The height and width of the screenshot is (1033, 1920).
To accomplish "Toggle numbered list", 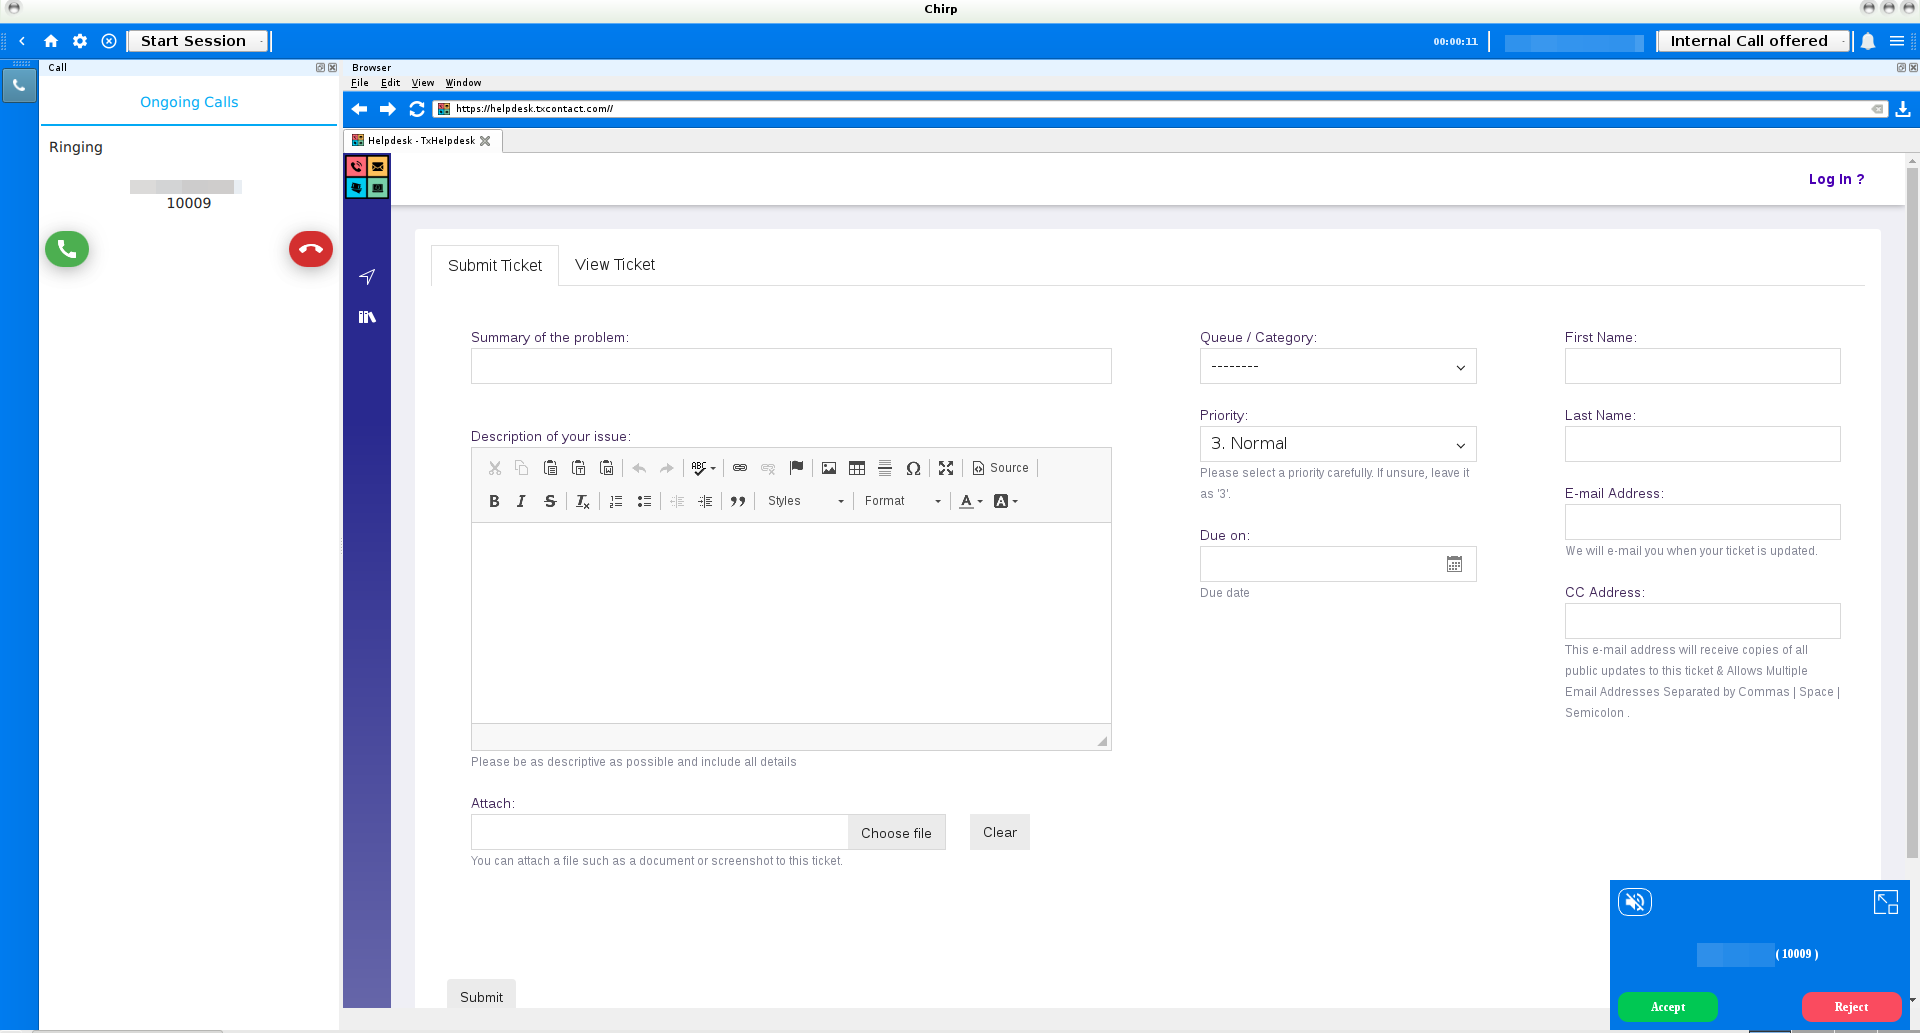I will click(x=616, y=501).
